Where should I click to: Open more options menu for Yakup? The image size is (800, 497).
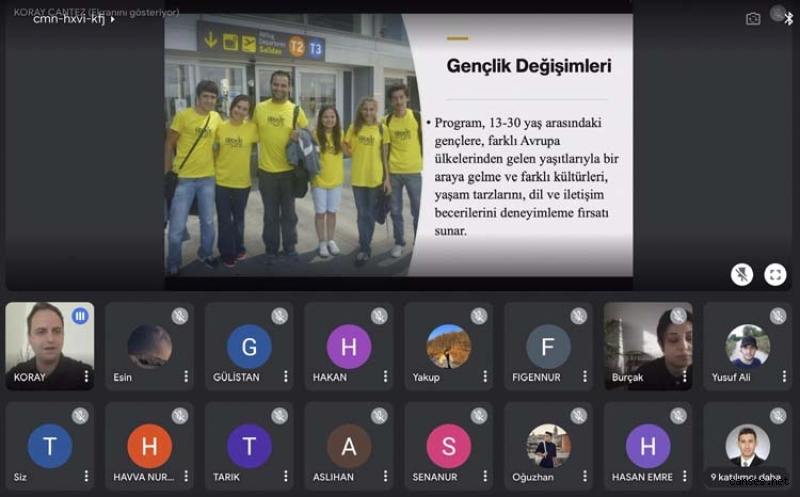(485, 377)
